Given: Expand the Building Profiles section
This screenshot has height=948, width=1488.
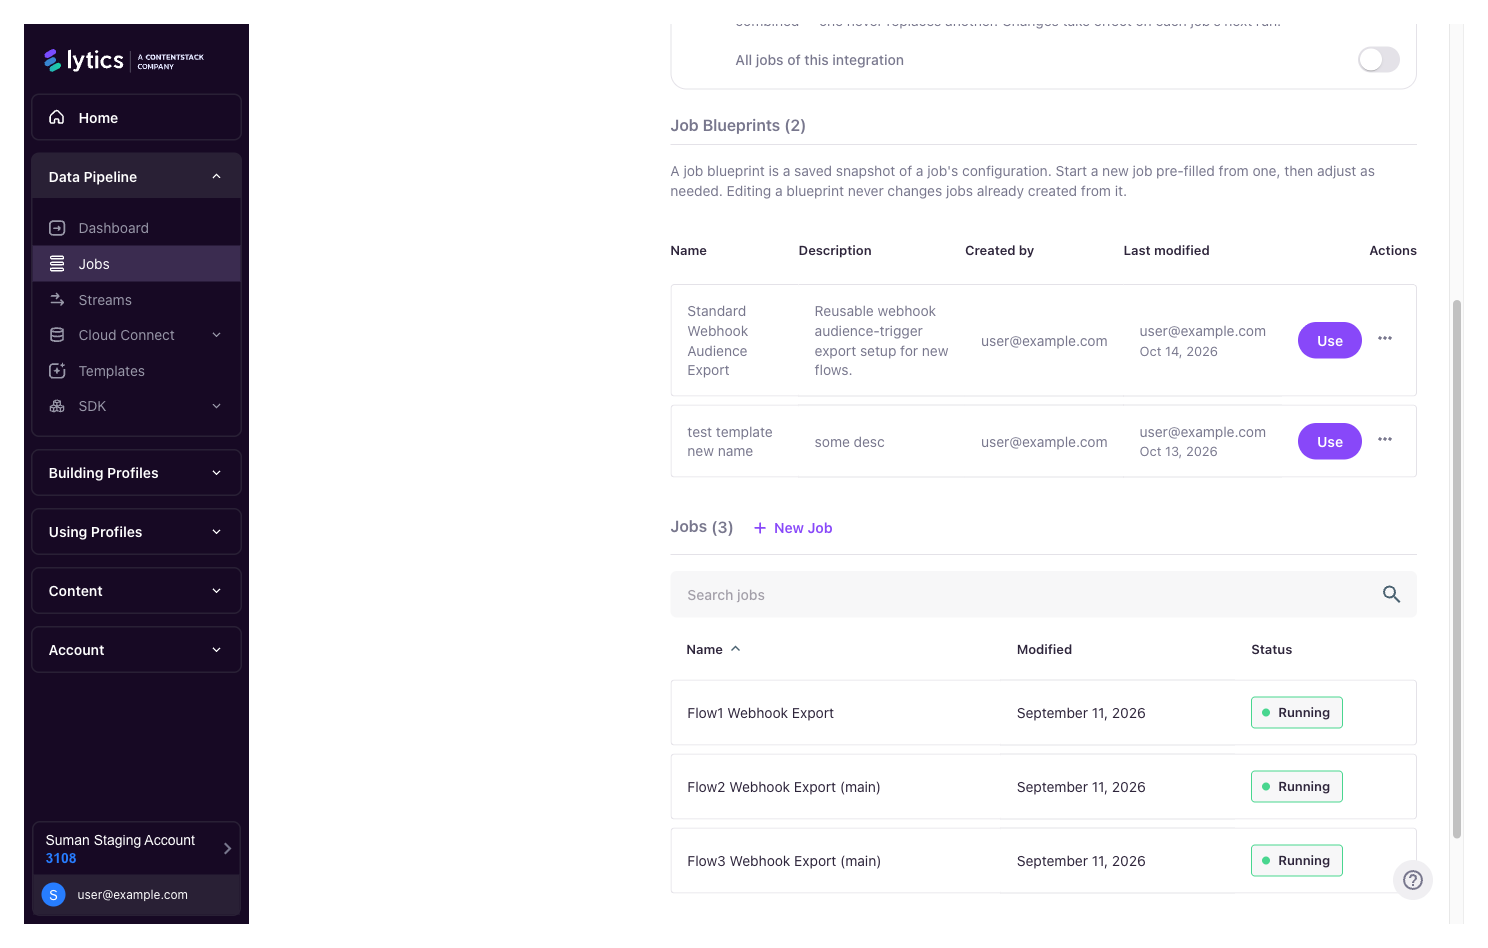Looking at the screenshot, I should [136, 473].
